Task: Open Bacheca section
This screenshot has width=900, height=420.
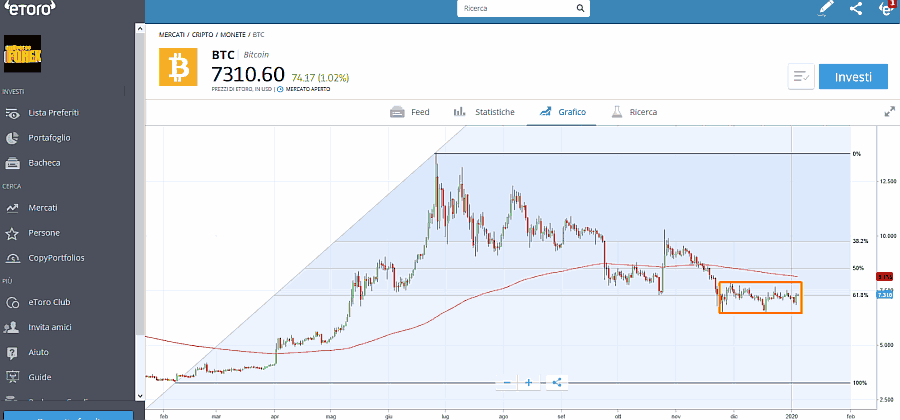Action: (44, 163)
